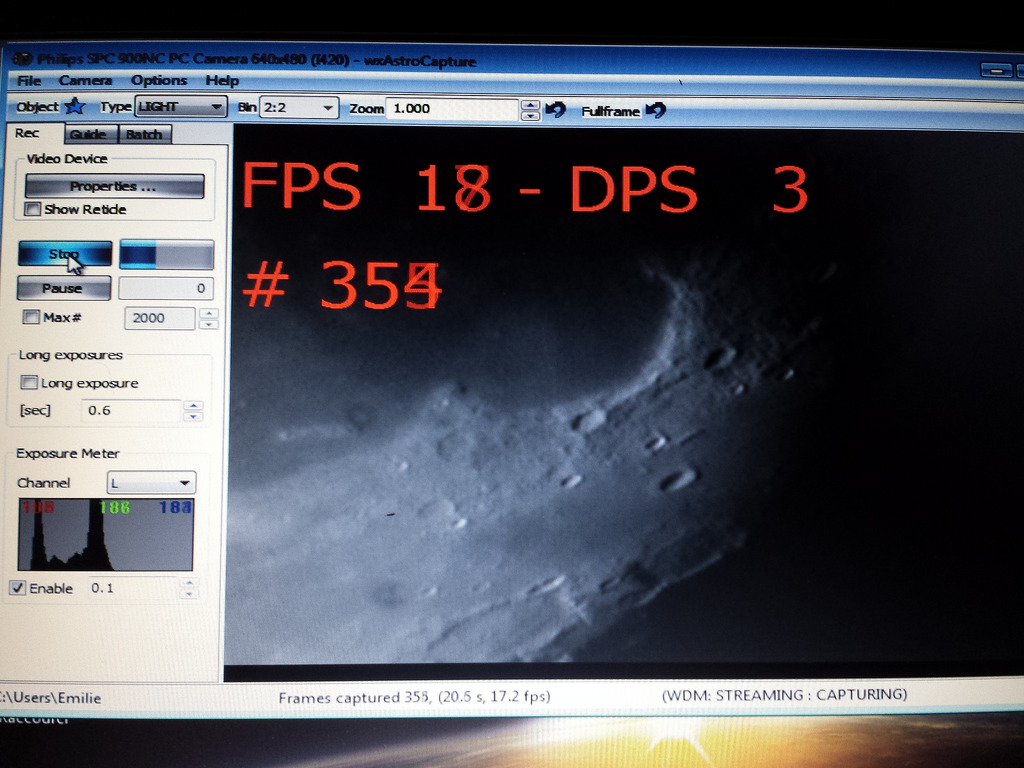Open the Type dropdown showing LIGHT
The height and width of the screenshot is (768, 1024).
[181, 106]
